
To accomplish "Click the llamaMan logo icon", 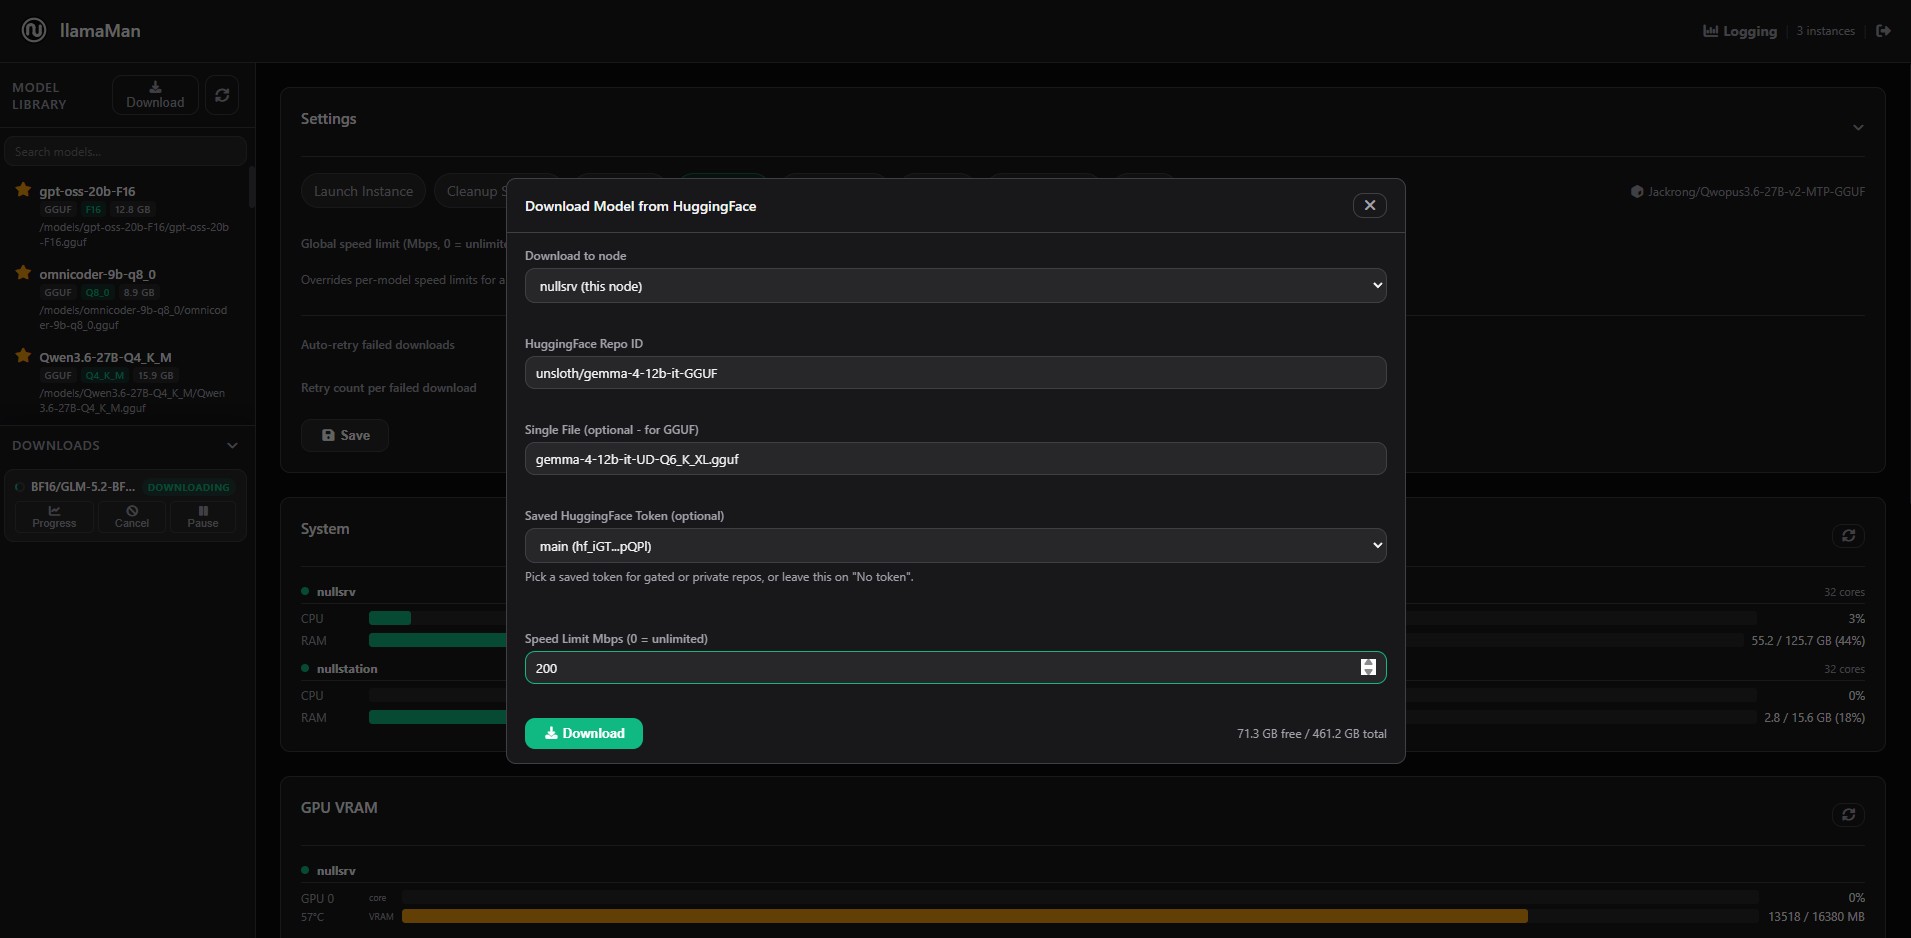I will pyautogui.click(x=34, y=30).
